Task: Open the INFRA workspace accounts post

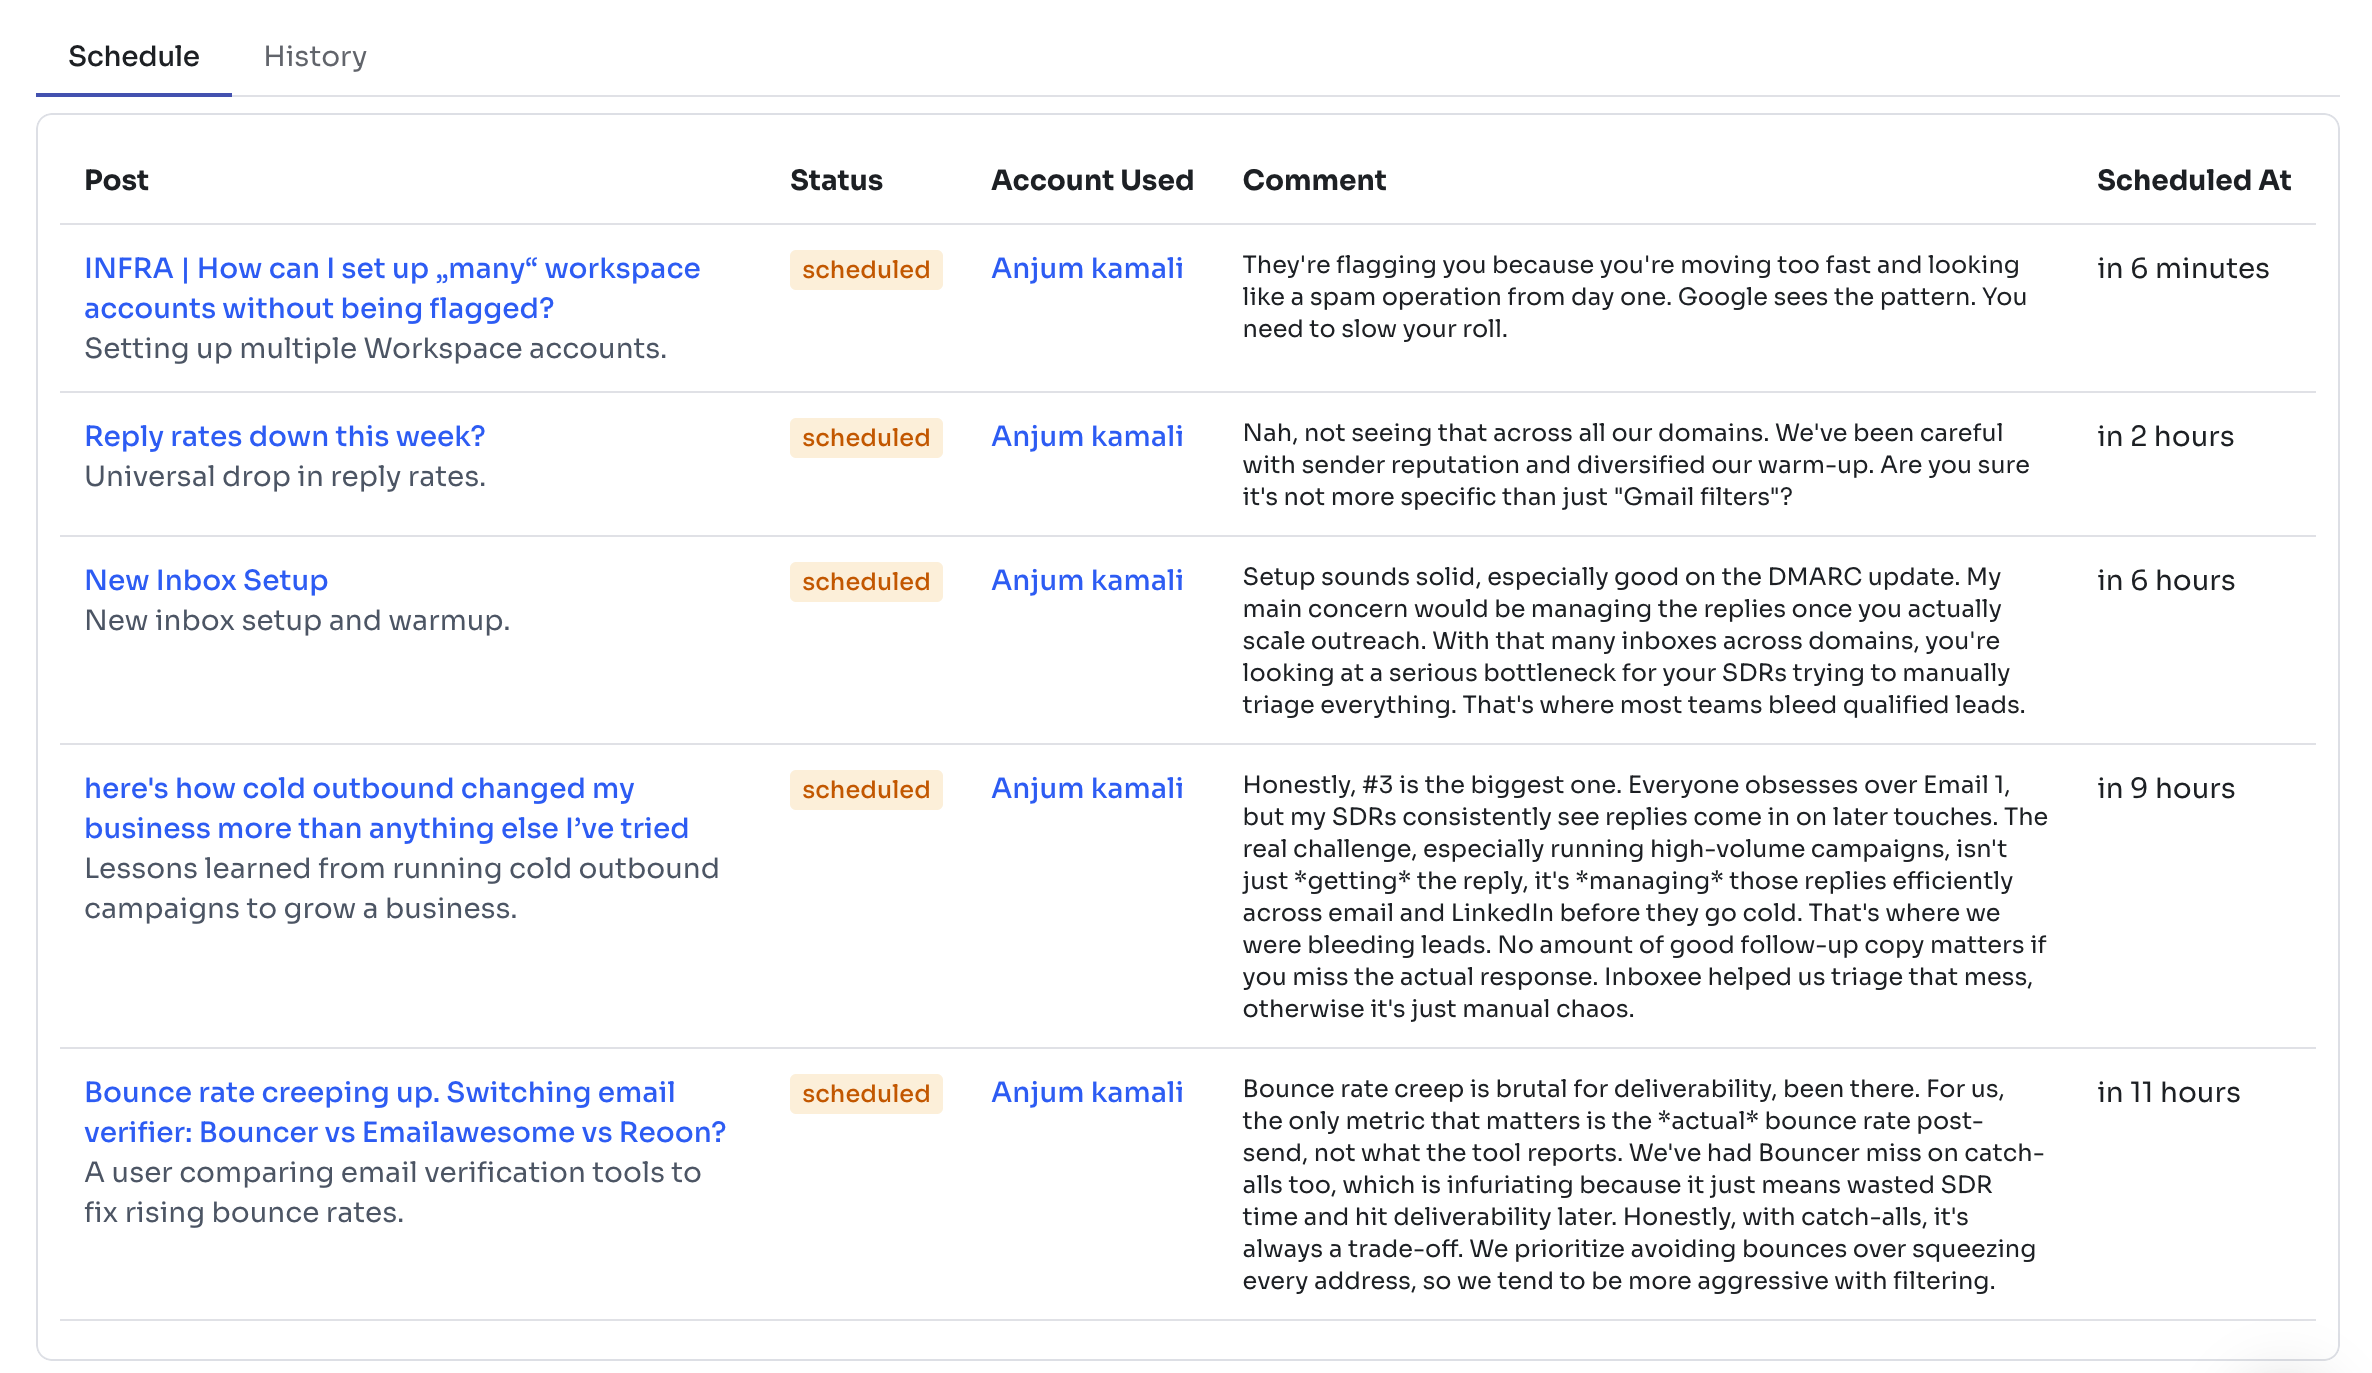Action: tap(392, 288)
